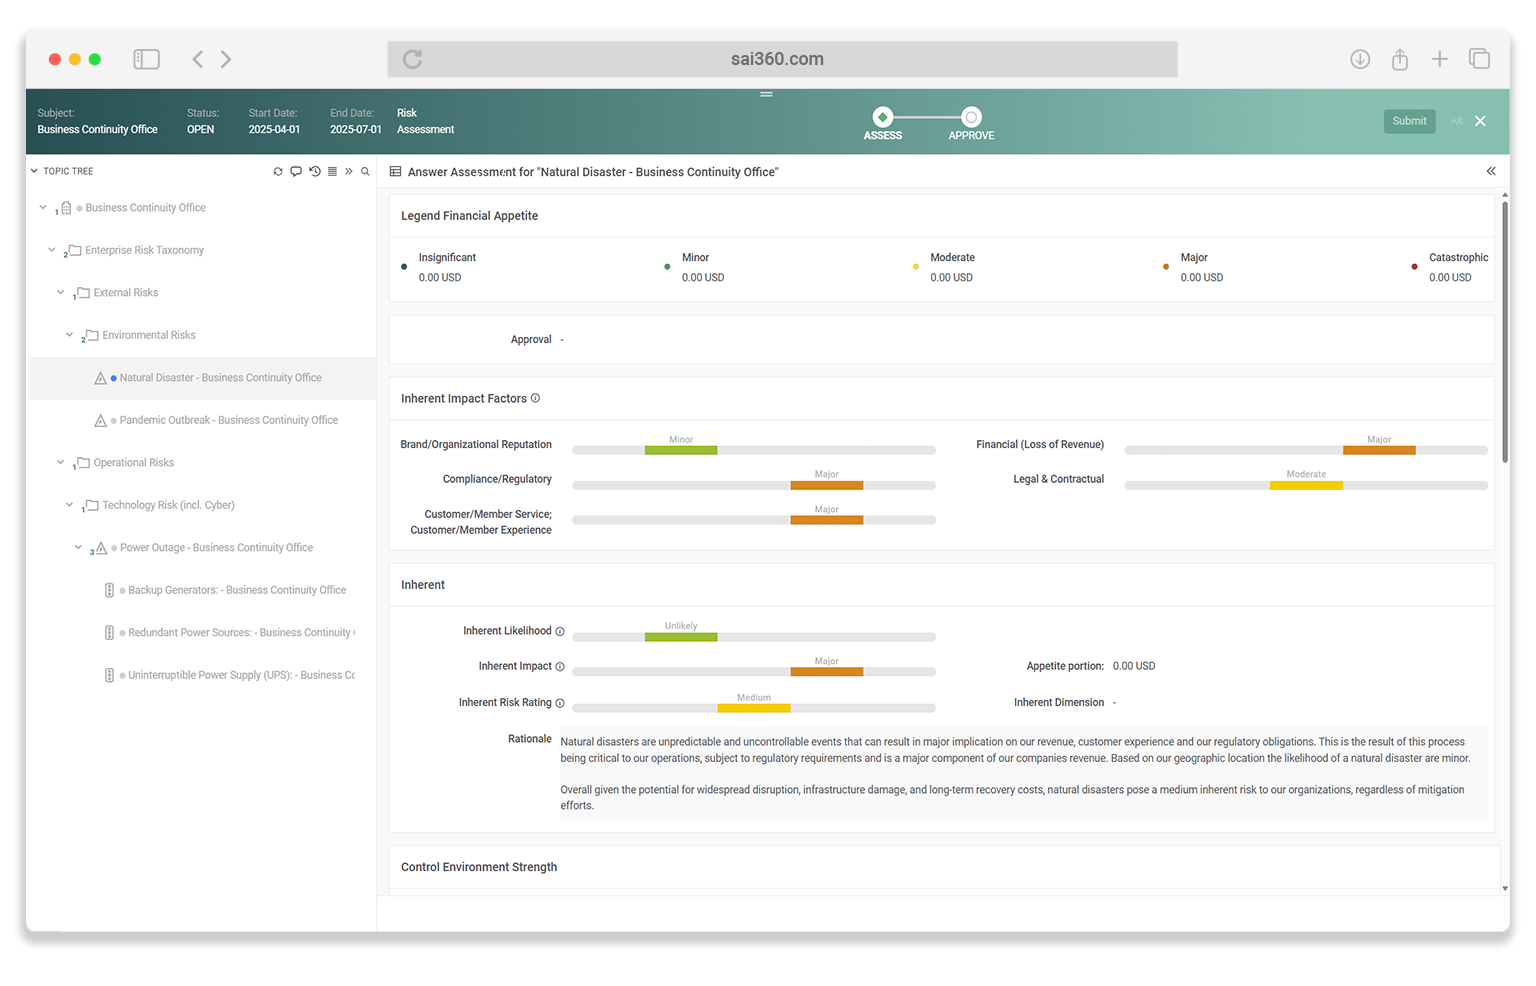Open the comments icon in Topic Tree toolbar
The image size is (1536, 986).
(x=296, y=172)
